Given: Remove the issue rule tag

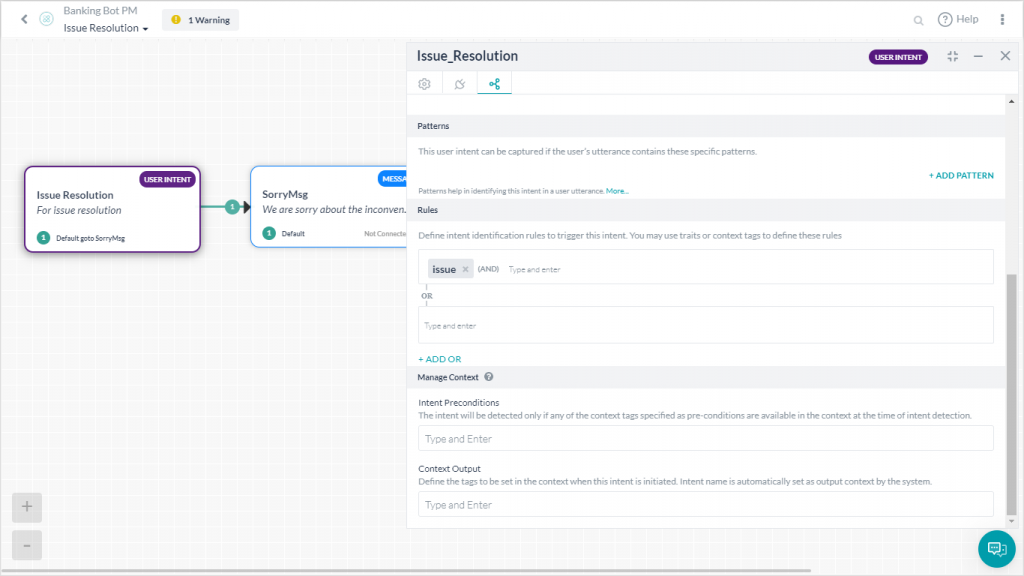Looking at the screenshot, I should (x=465, y=268).
